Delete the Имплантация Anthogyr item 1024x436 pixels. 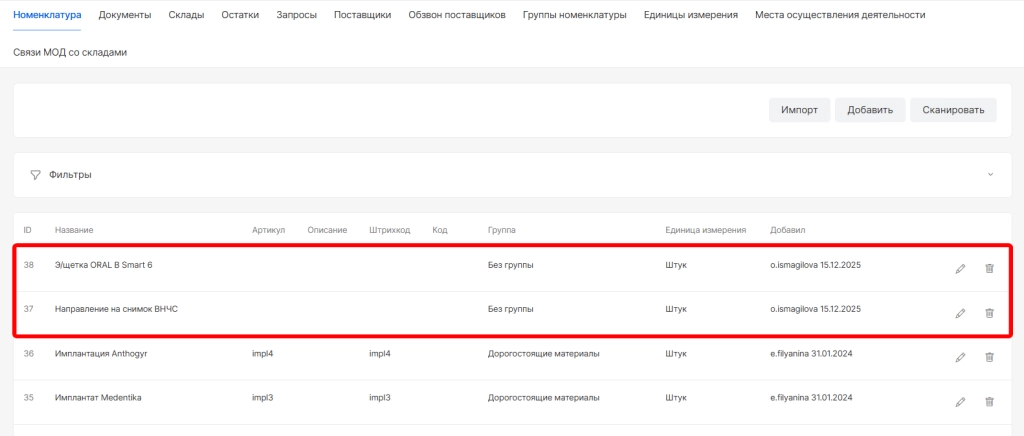pos(989,357)
